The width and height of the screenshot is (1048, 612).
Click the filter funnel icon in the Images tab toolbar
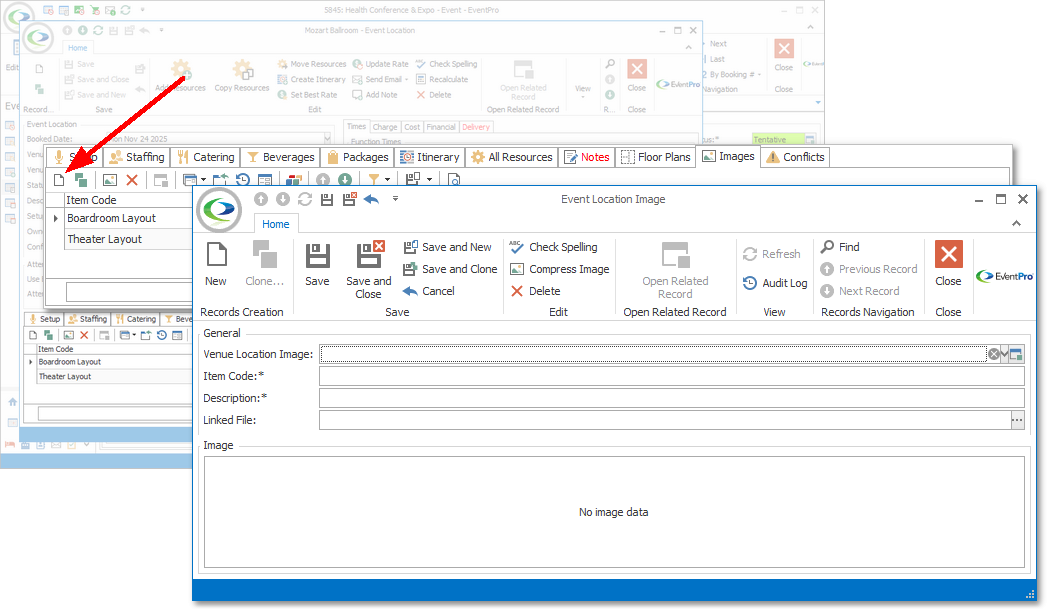(374, 180)
